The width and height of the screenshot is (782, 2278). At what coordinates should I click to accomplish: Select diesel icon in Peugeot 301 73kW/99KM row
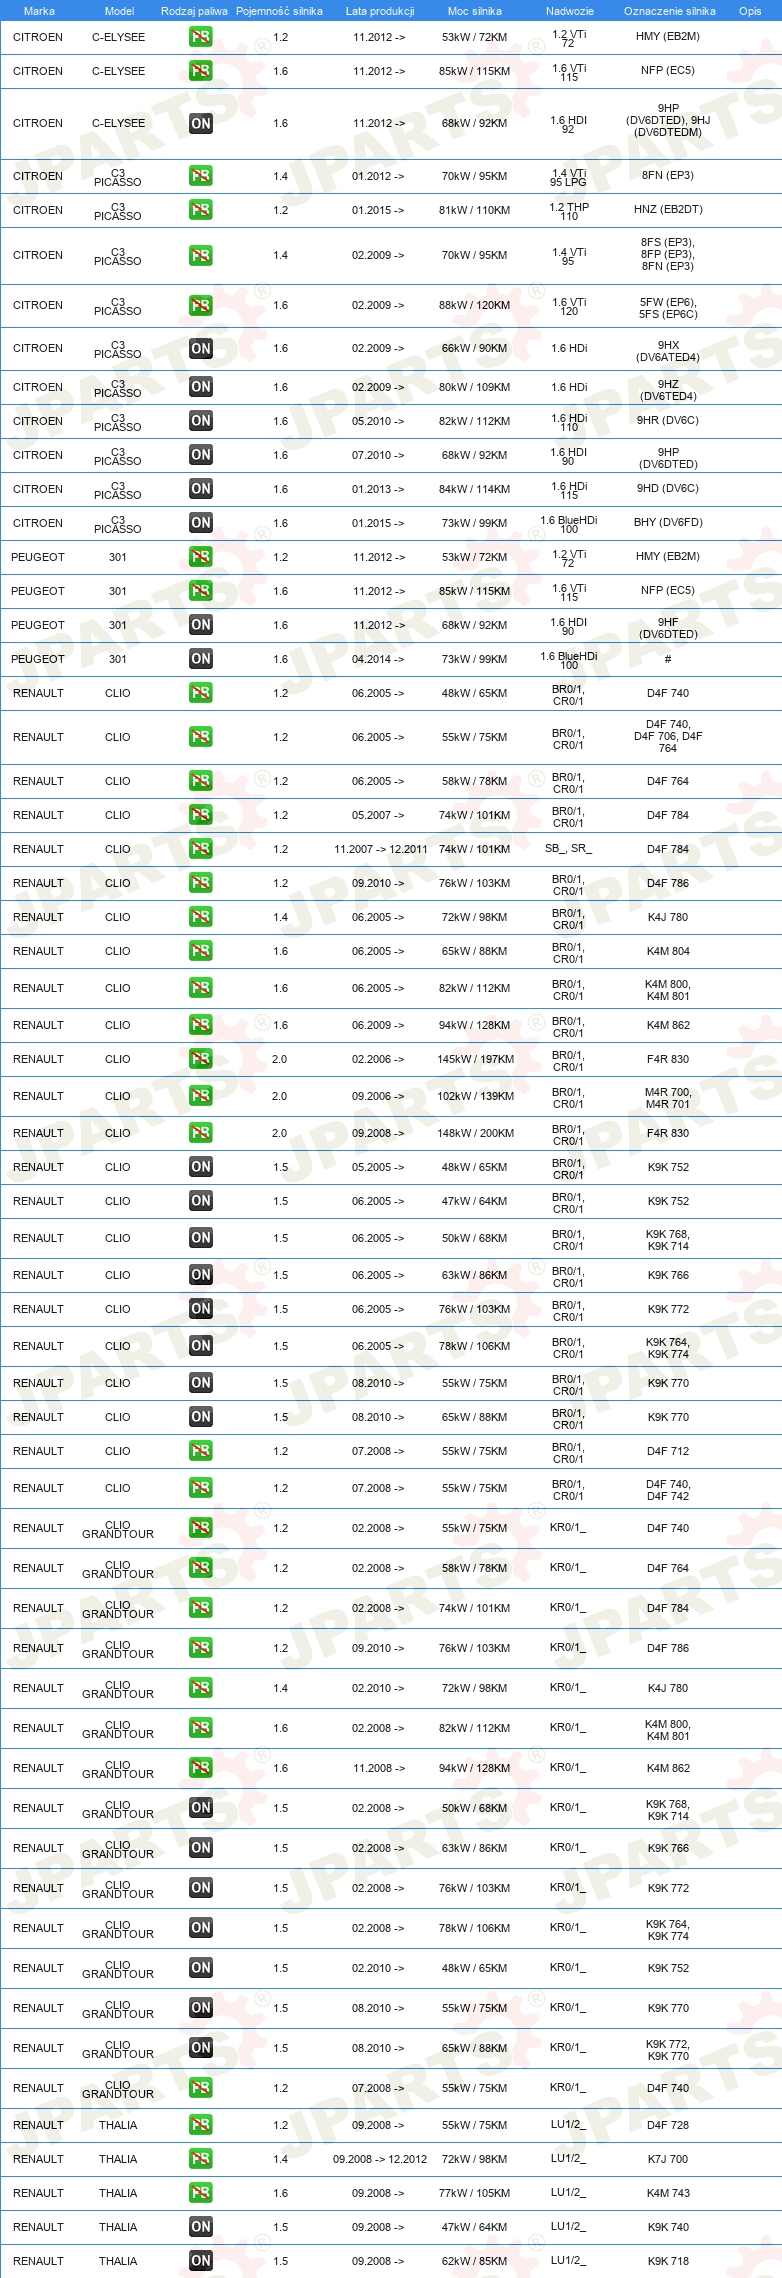pyautogui.click(x=201, y=659)
